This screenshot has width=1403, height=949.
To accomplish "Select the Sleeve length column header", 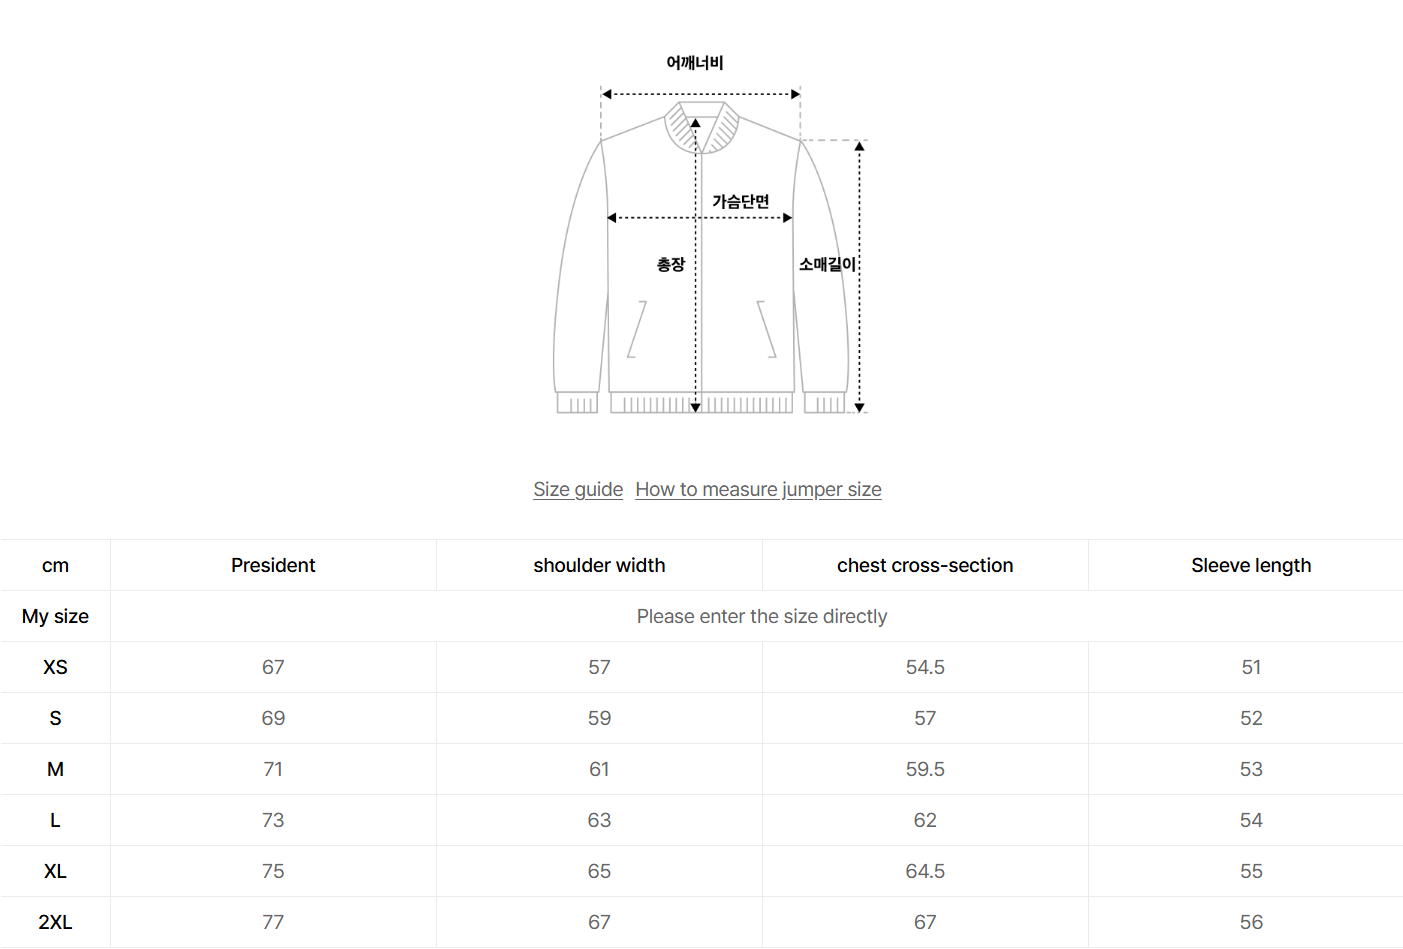I will 1251,565.
